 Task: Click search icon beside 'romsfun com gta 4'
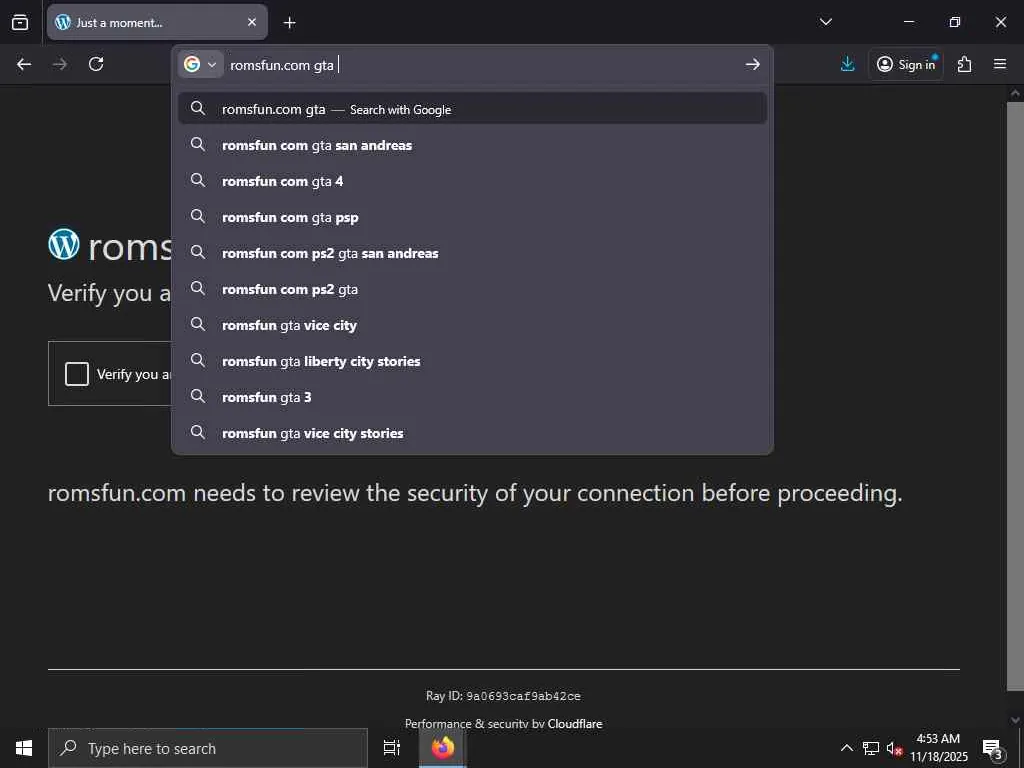[198, 180]
